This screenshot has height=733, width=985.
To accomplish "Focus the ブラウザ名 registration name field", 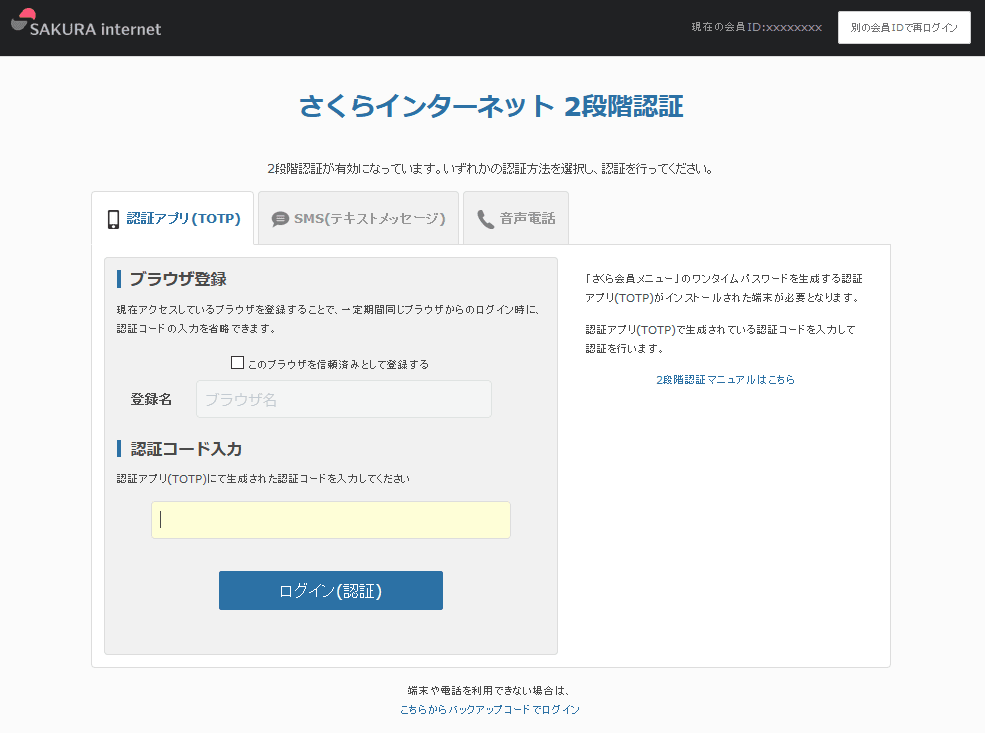I will (x=344, y=399).
